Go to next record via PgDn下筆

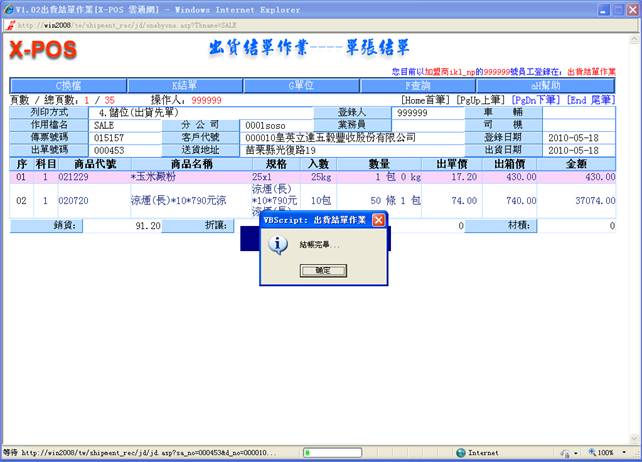pyautogui.click(x=536, y=100)
